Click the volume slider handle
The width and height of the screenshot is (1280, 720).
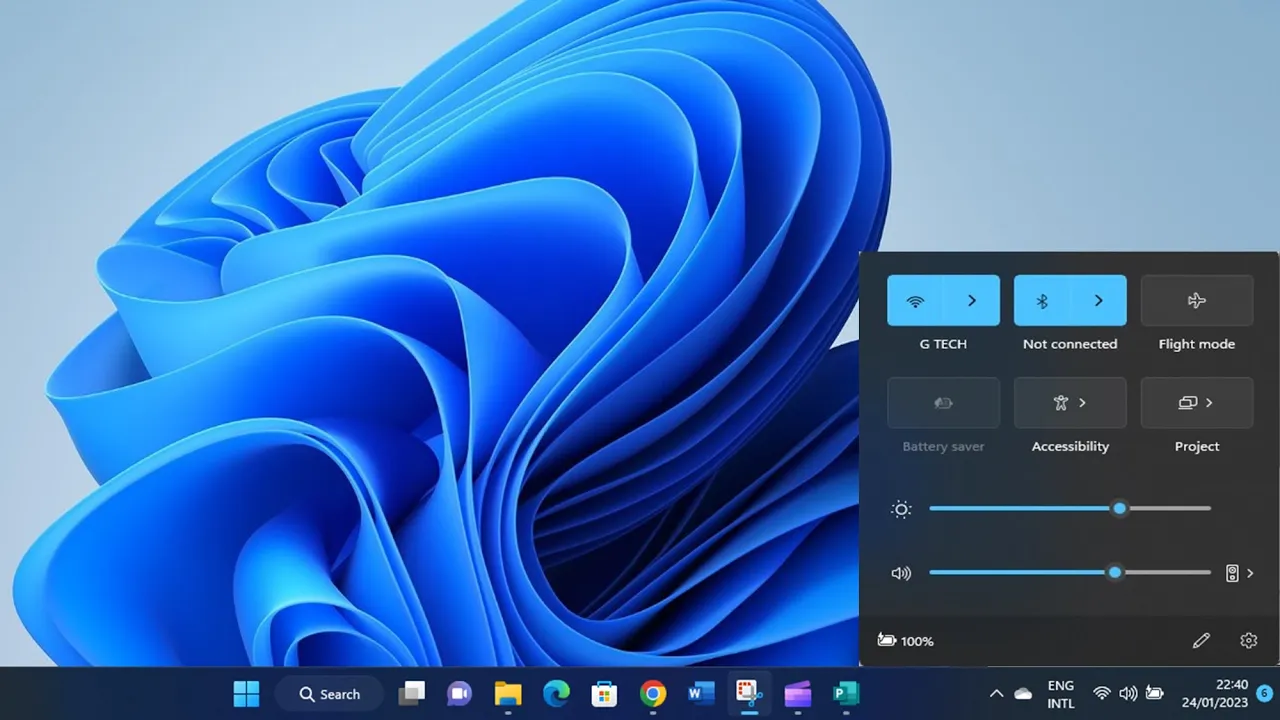coord(1115,572)
